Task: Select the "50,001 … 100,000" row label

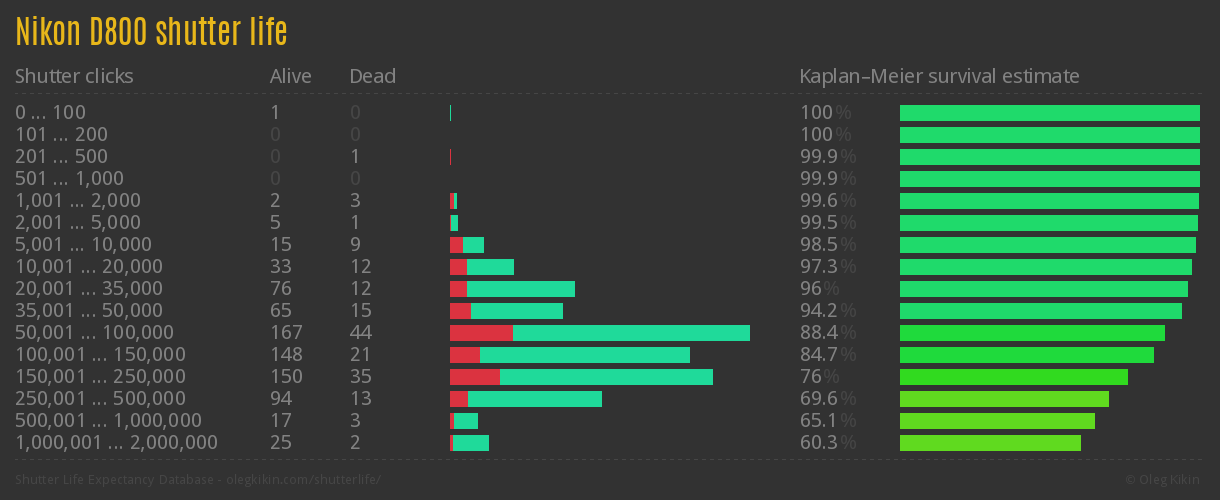Action: (x=94, y=333)
